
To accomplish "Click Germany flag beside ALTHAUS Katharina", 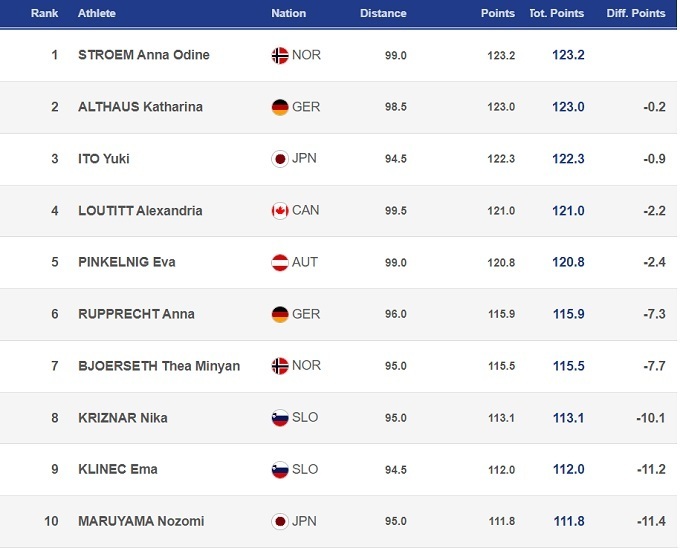I will click(280, 107).
